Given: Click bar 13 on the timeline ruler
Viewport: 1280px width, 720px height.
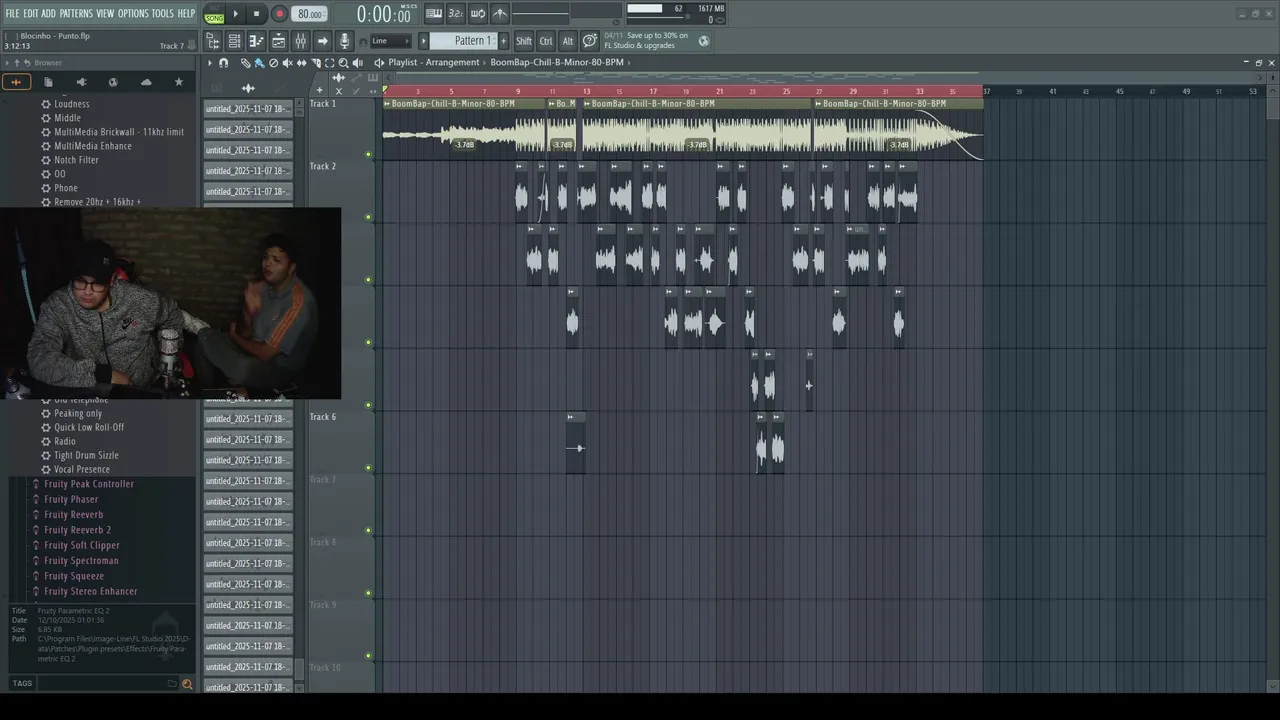Looking at the screenshot, I should [586, 91].
